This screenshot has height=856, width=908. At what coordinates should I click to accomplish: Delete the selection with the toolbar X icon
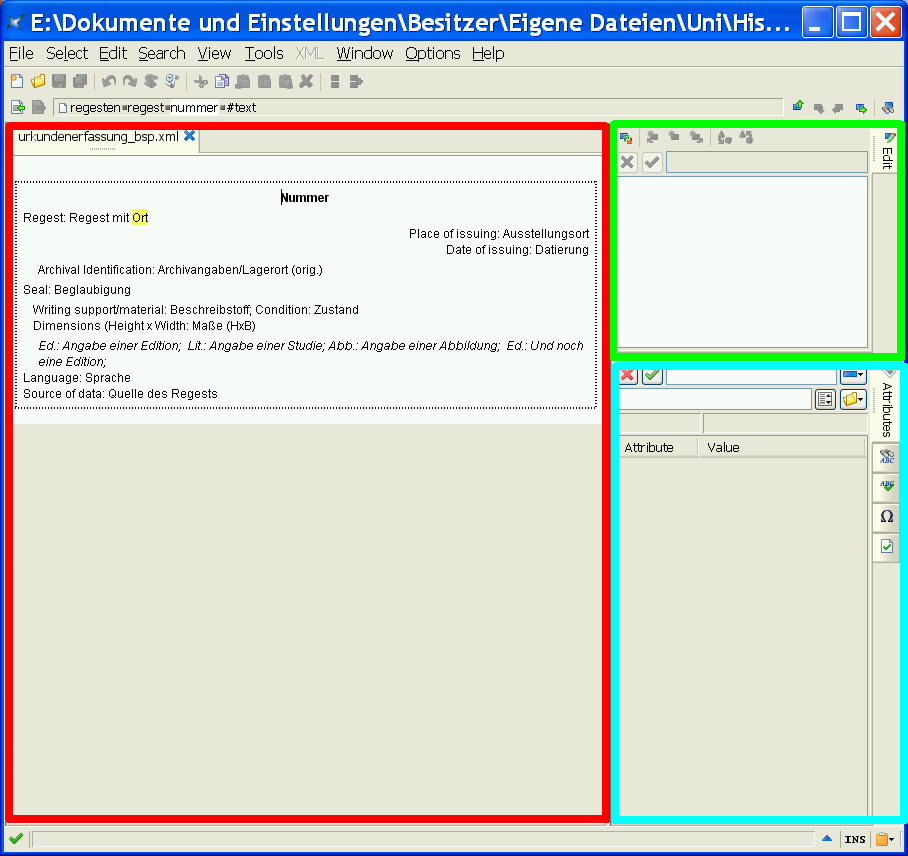tap(306, 82)
